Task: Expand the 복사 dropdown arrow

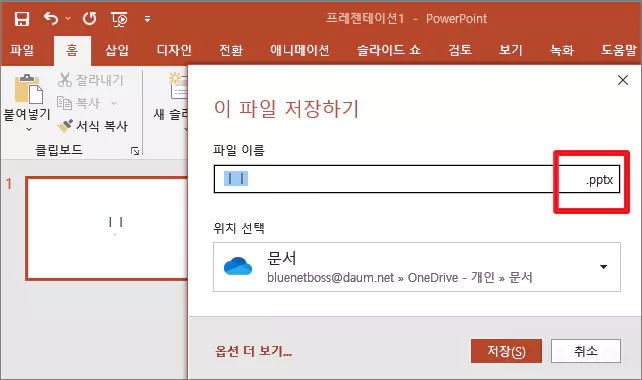Action: 114,103
